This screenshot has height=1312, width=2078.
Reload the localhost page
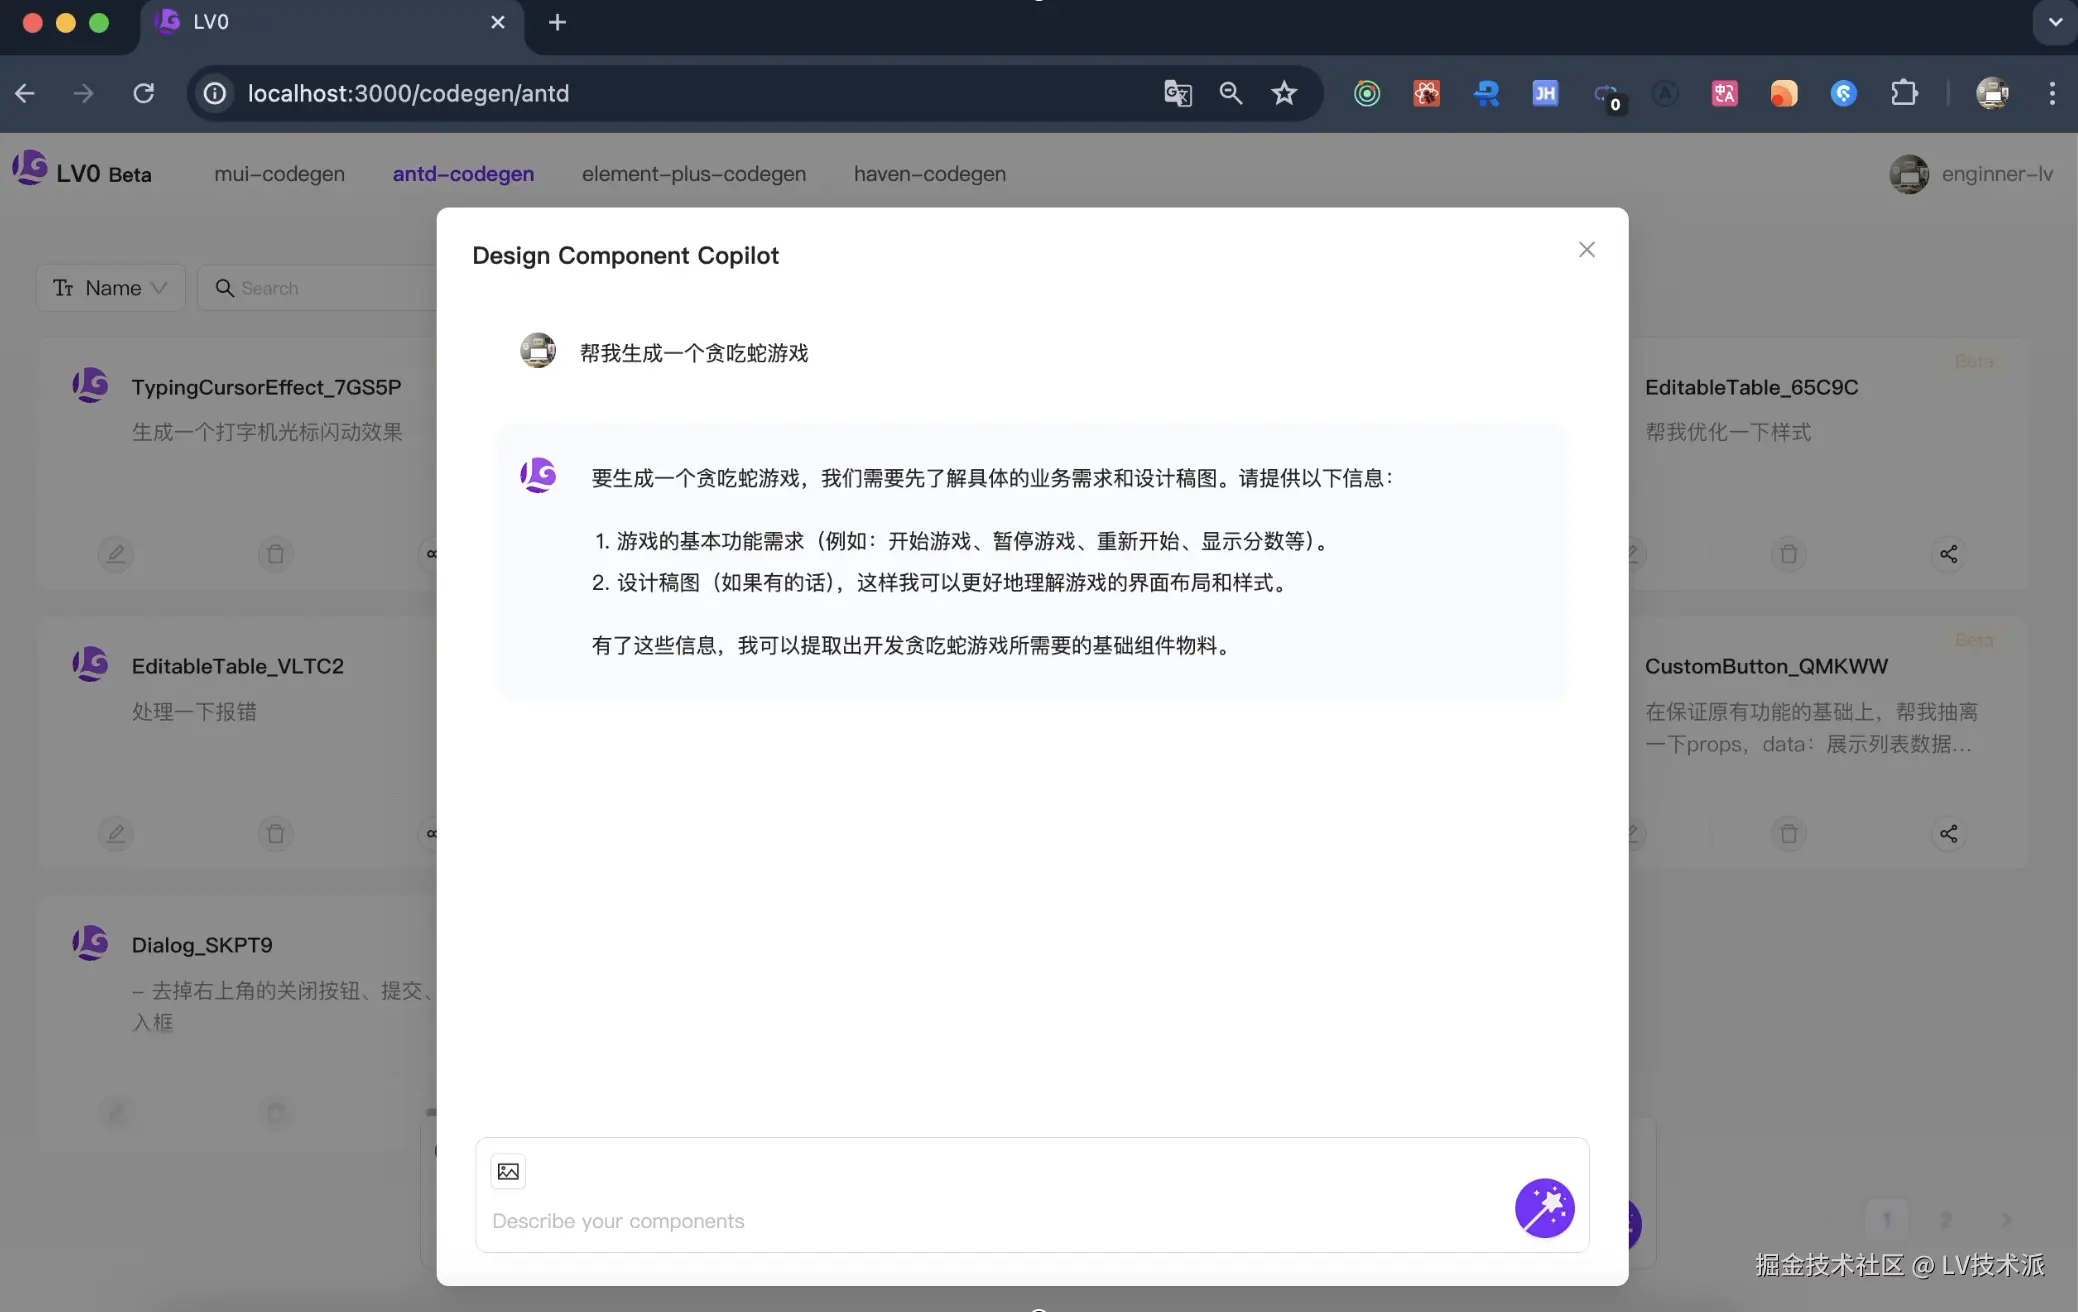[144, 93]
